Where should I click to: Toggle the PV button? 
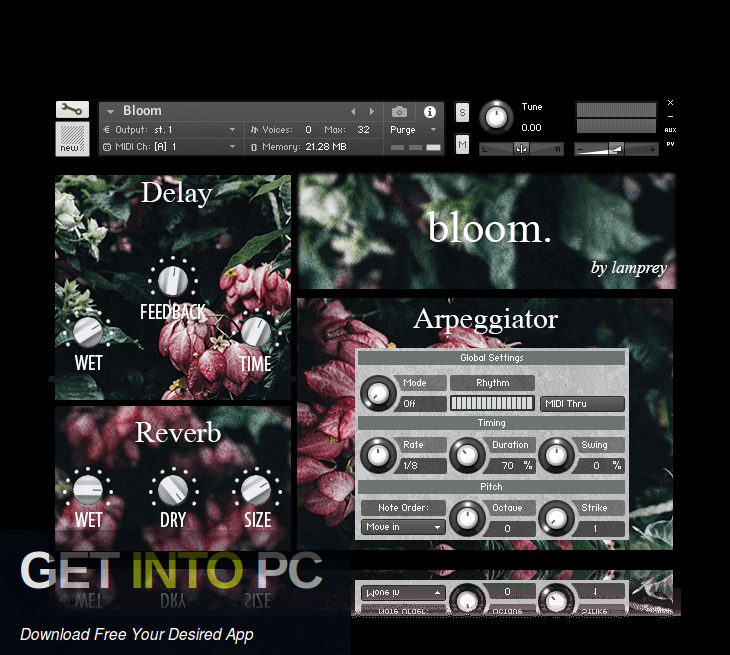tap(670, 144)
